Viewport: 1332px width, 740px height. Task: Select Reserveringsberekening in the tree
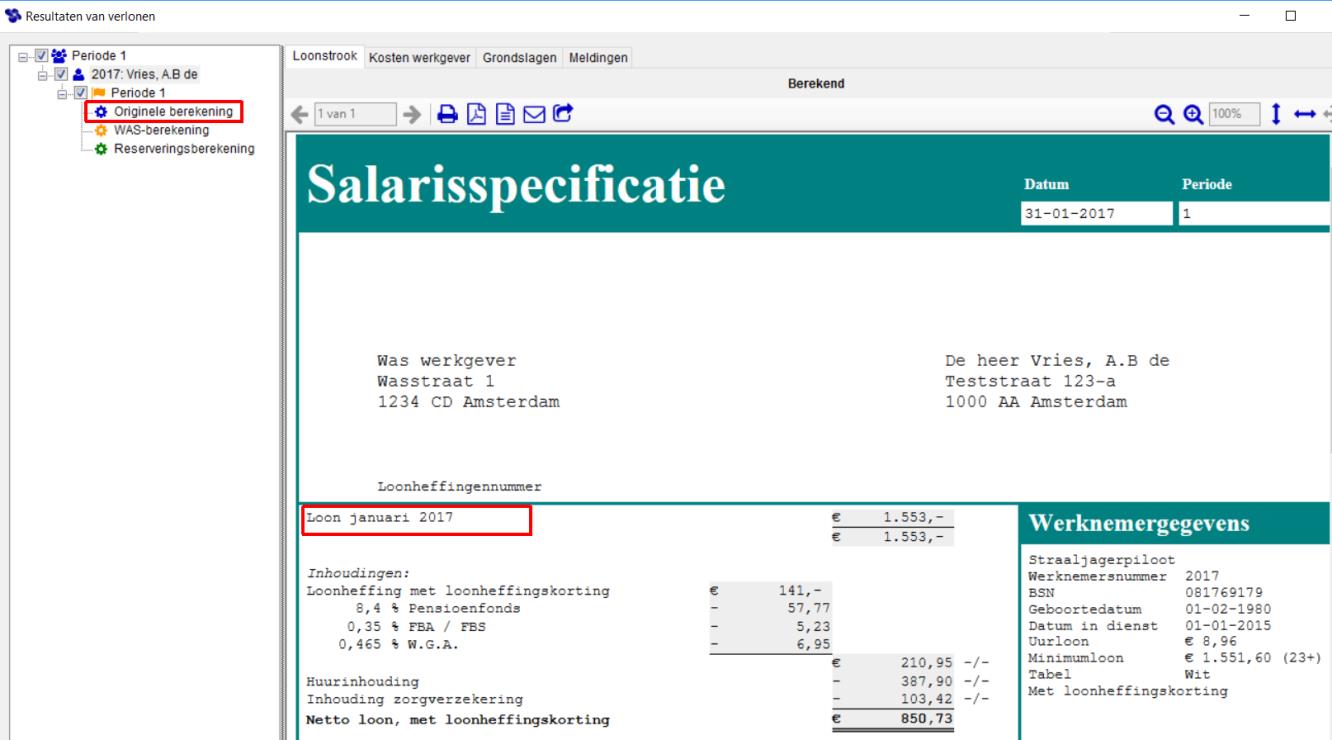[x=184, y=149]
